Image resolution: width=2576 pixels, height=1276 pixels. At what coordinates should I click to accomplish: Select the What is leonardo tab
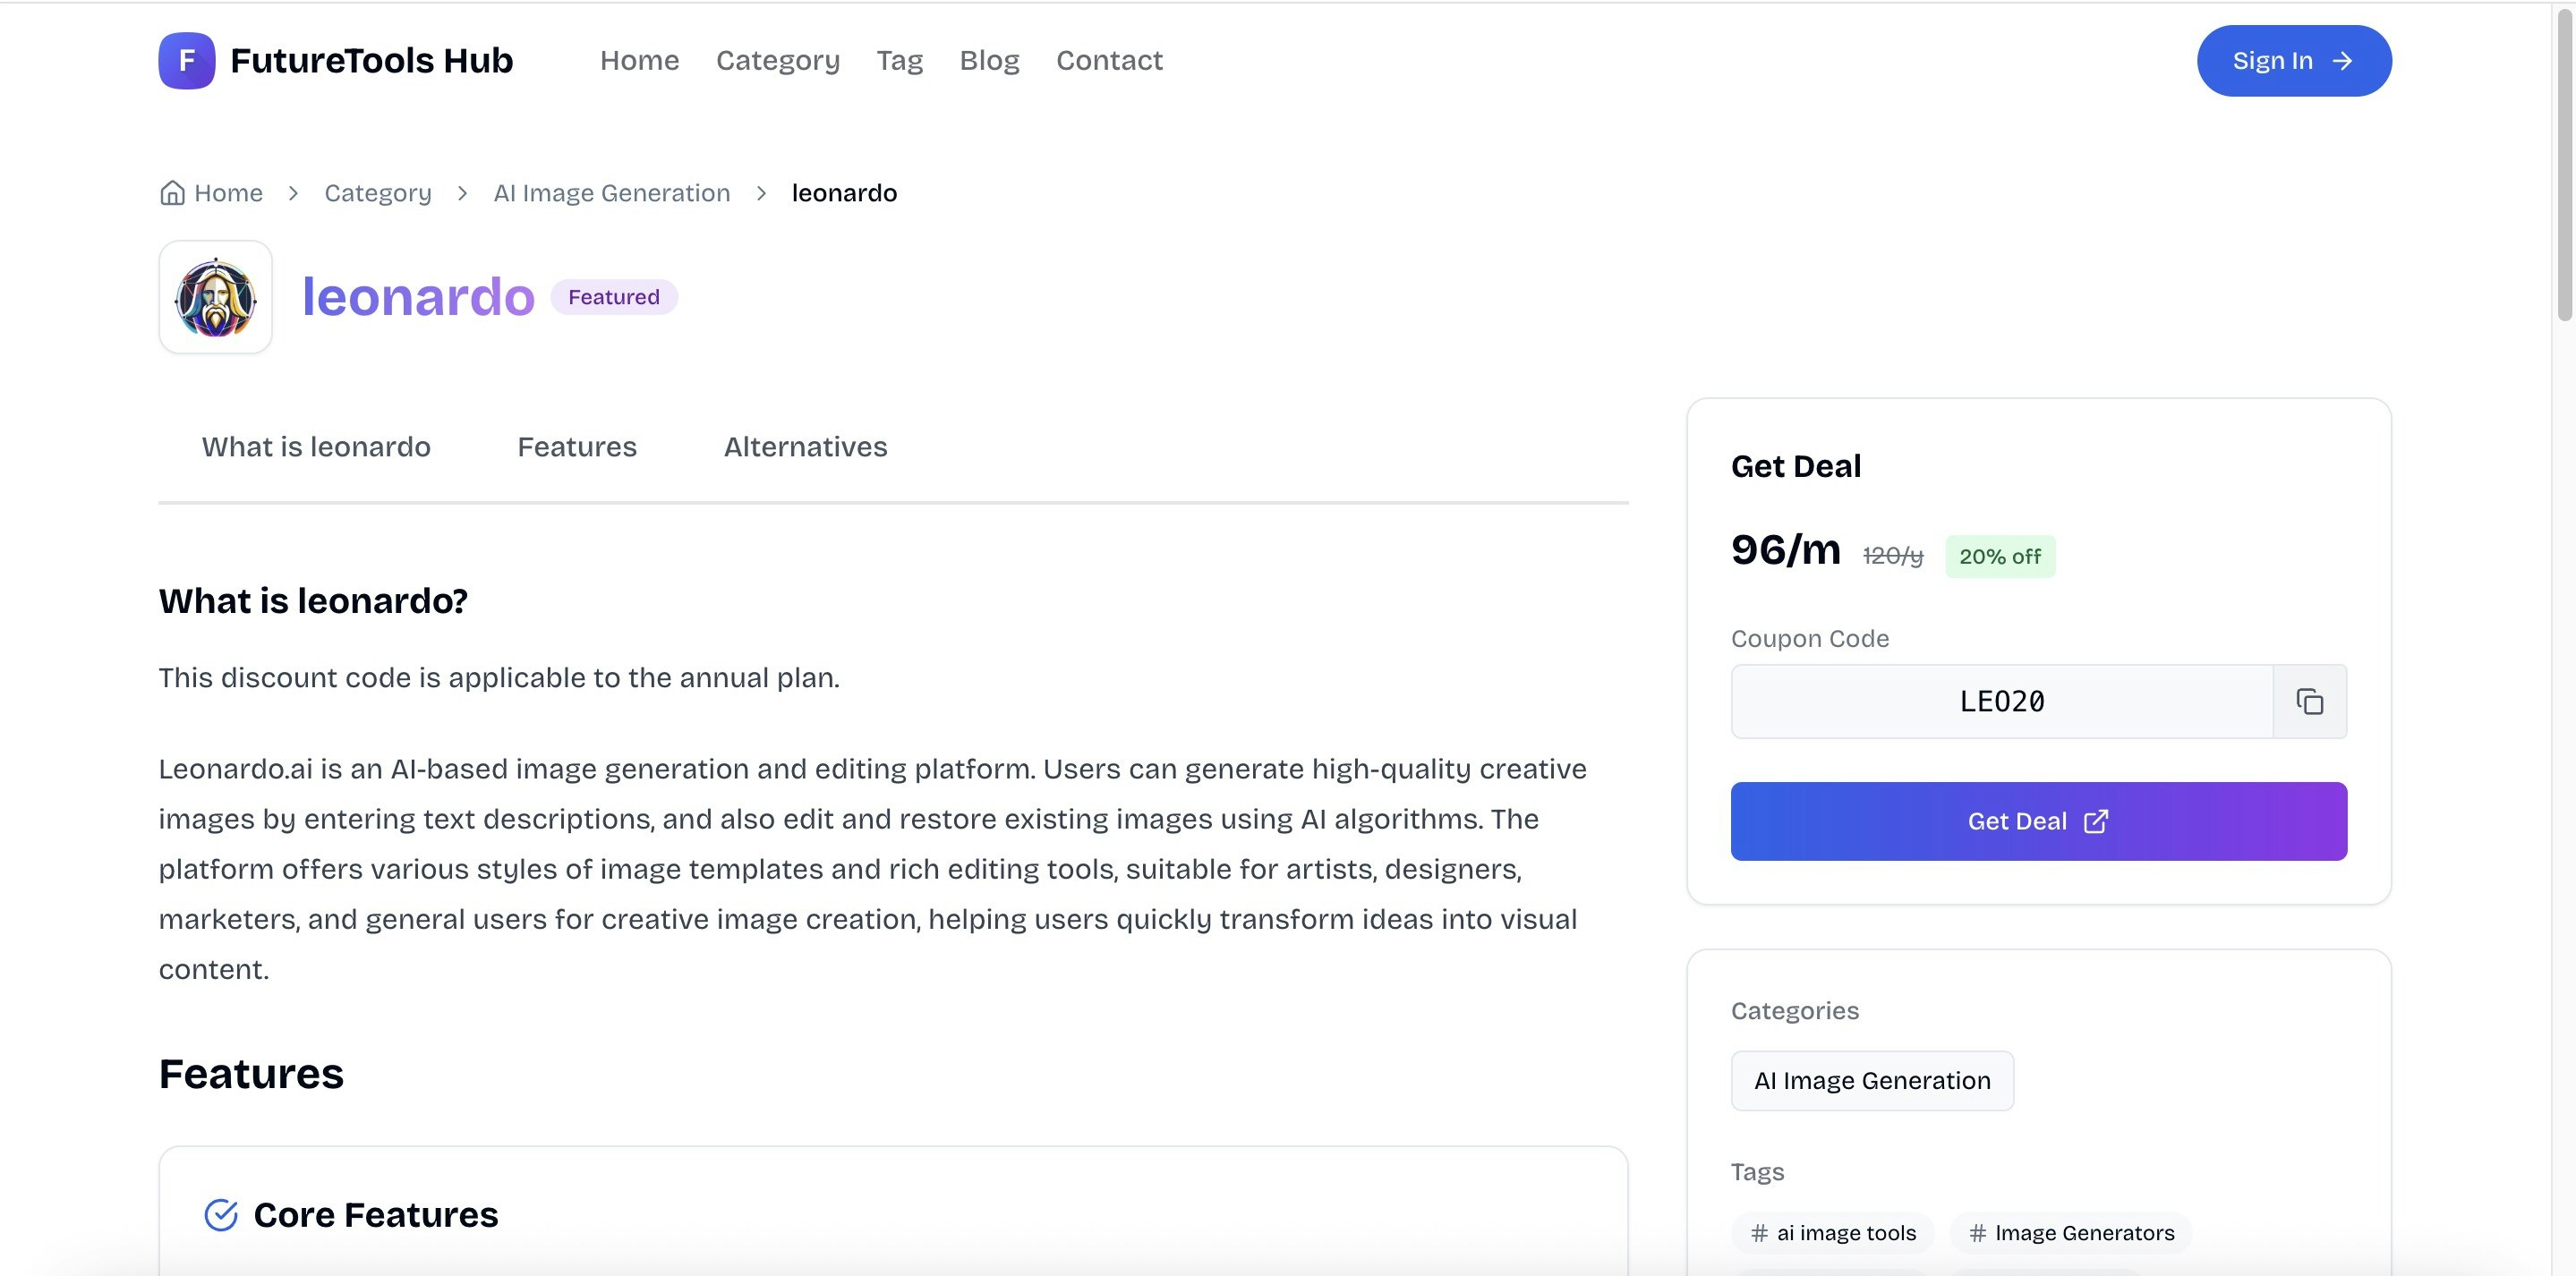click(316, 447)
